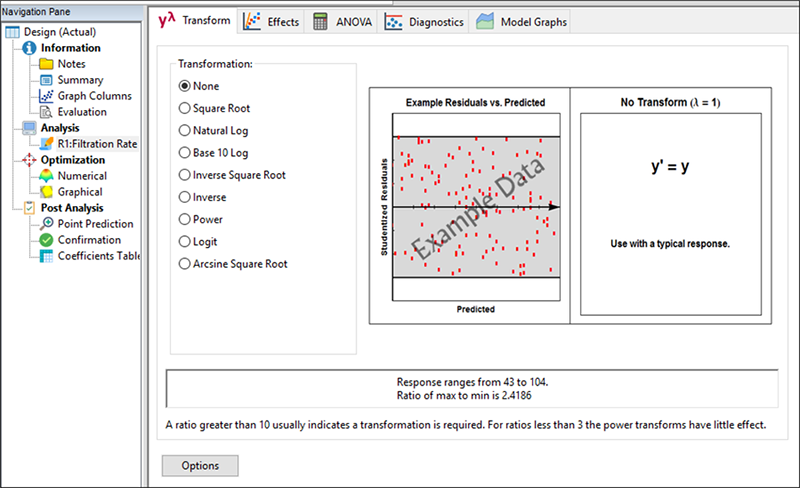Open Numerical optimization node
Screen dimensions: 800x488
[82, 176]
